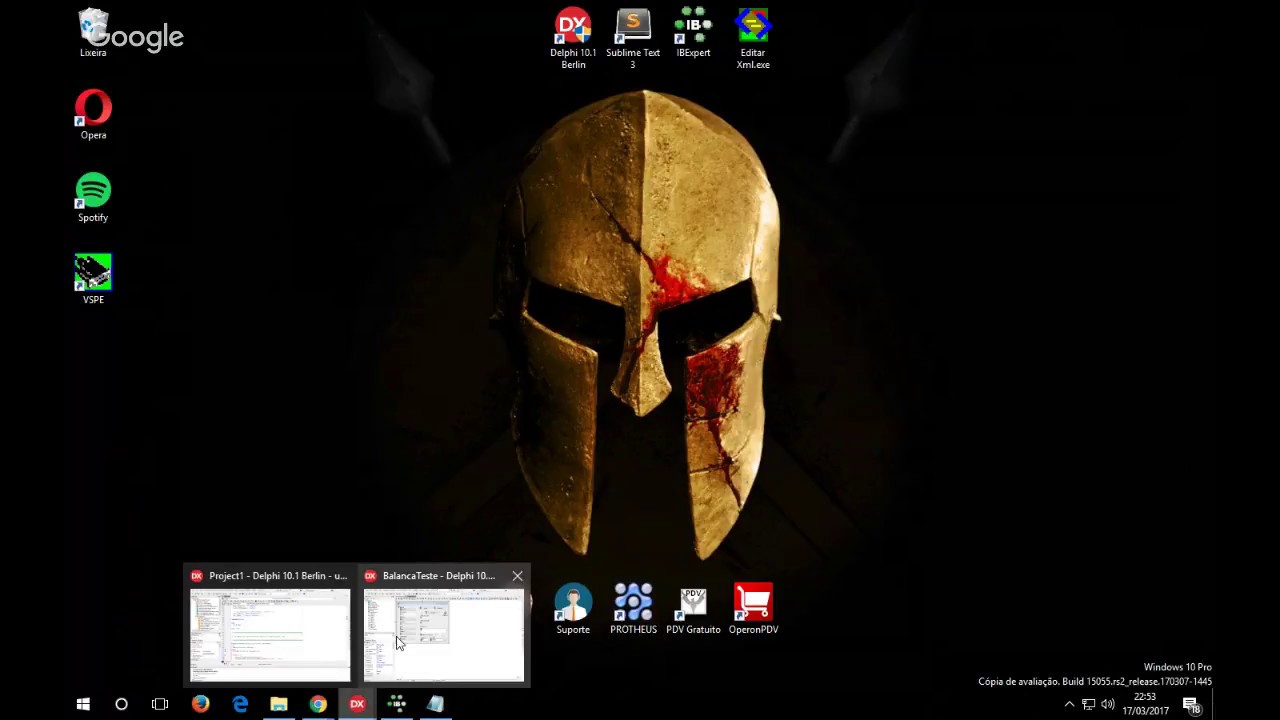Launch Google Chrome from the taskbar
The height and width of the screenshot is (720, 1280).
pyautogui.click(x=318, y=704)
